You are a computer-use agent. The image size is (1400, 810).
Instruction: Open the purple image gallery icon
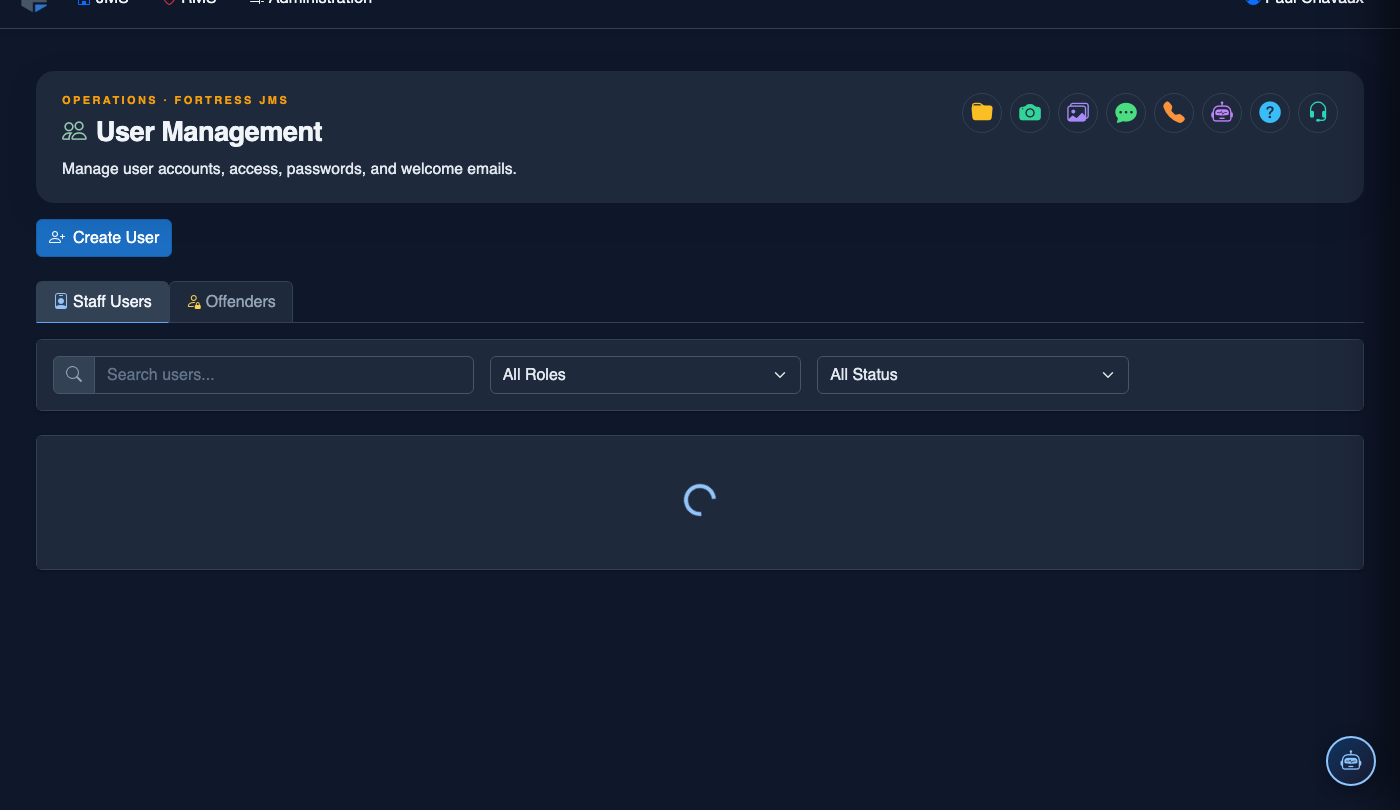click(1078, 113)
